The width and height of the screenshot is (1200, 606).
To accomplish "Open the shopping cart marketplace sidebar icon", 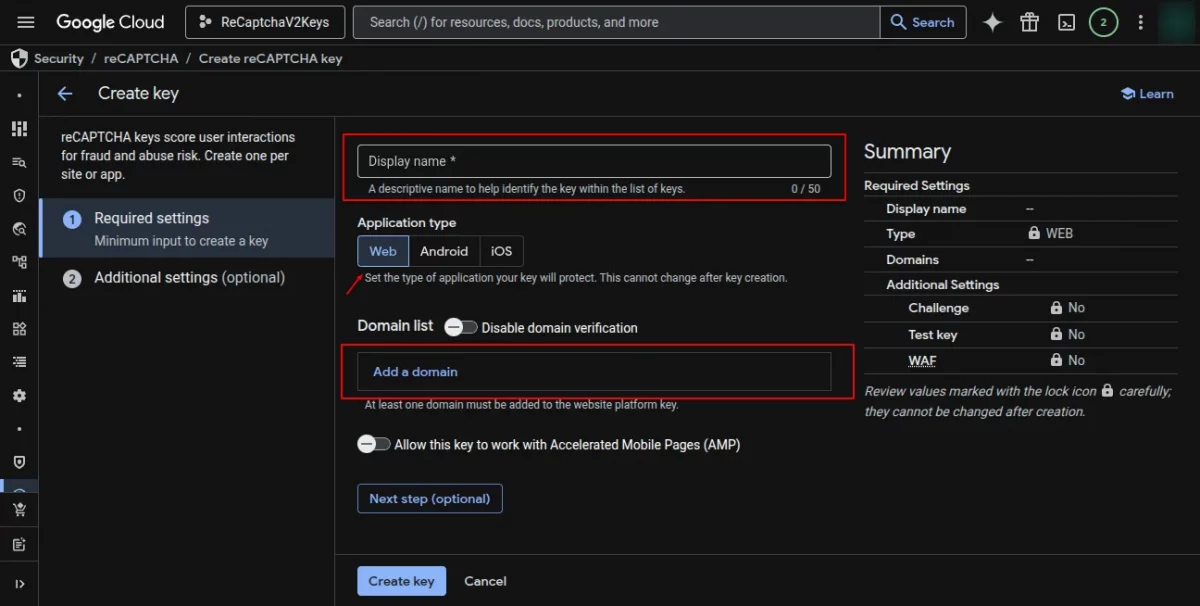I will pos(19,510).
